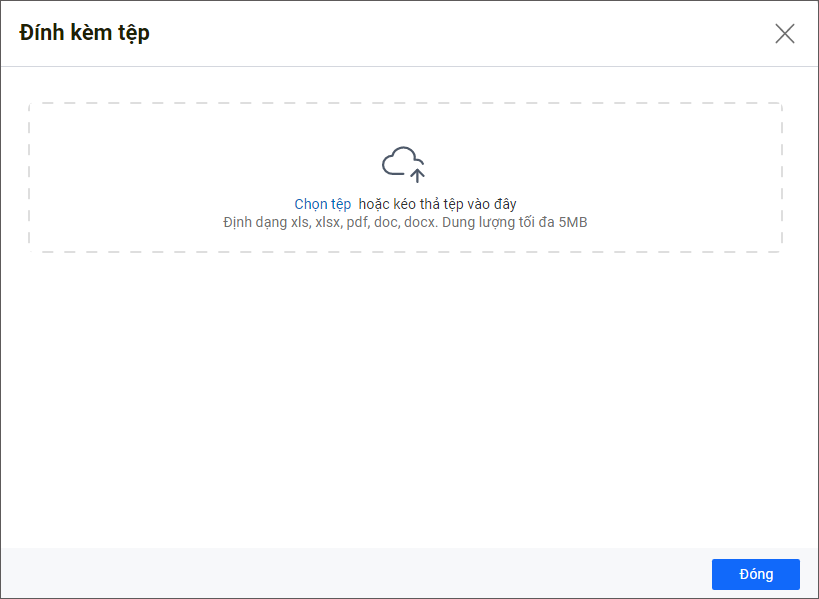
Task: Click the word 'xlsx' in the format hint
Action: click(328, 222)
